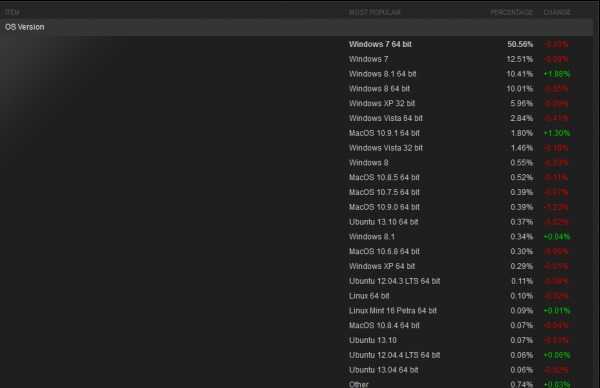
Task: Click the Windows 8.1 64 bit entry
Action: [382, 74]
